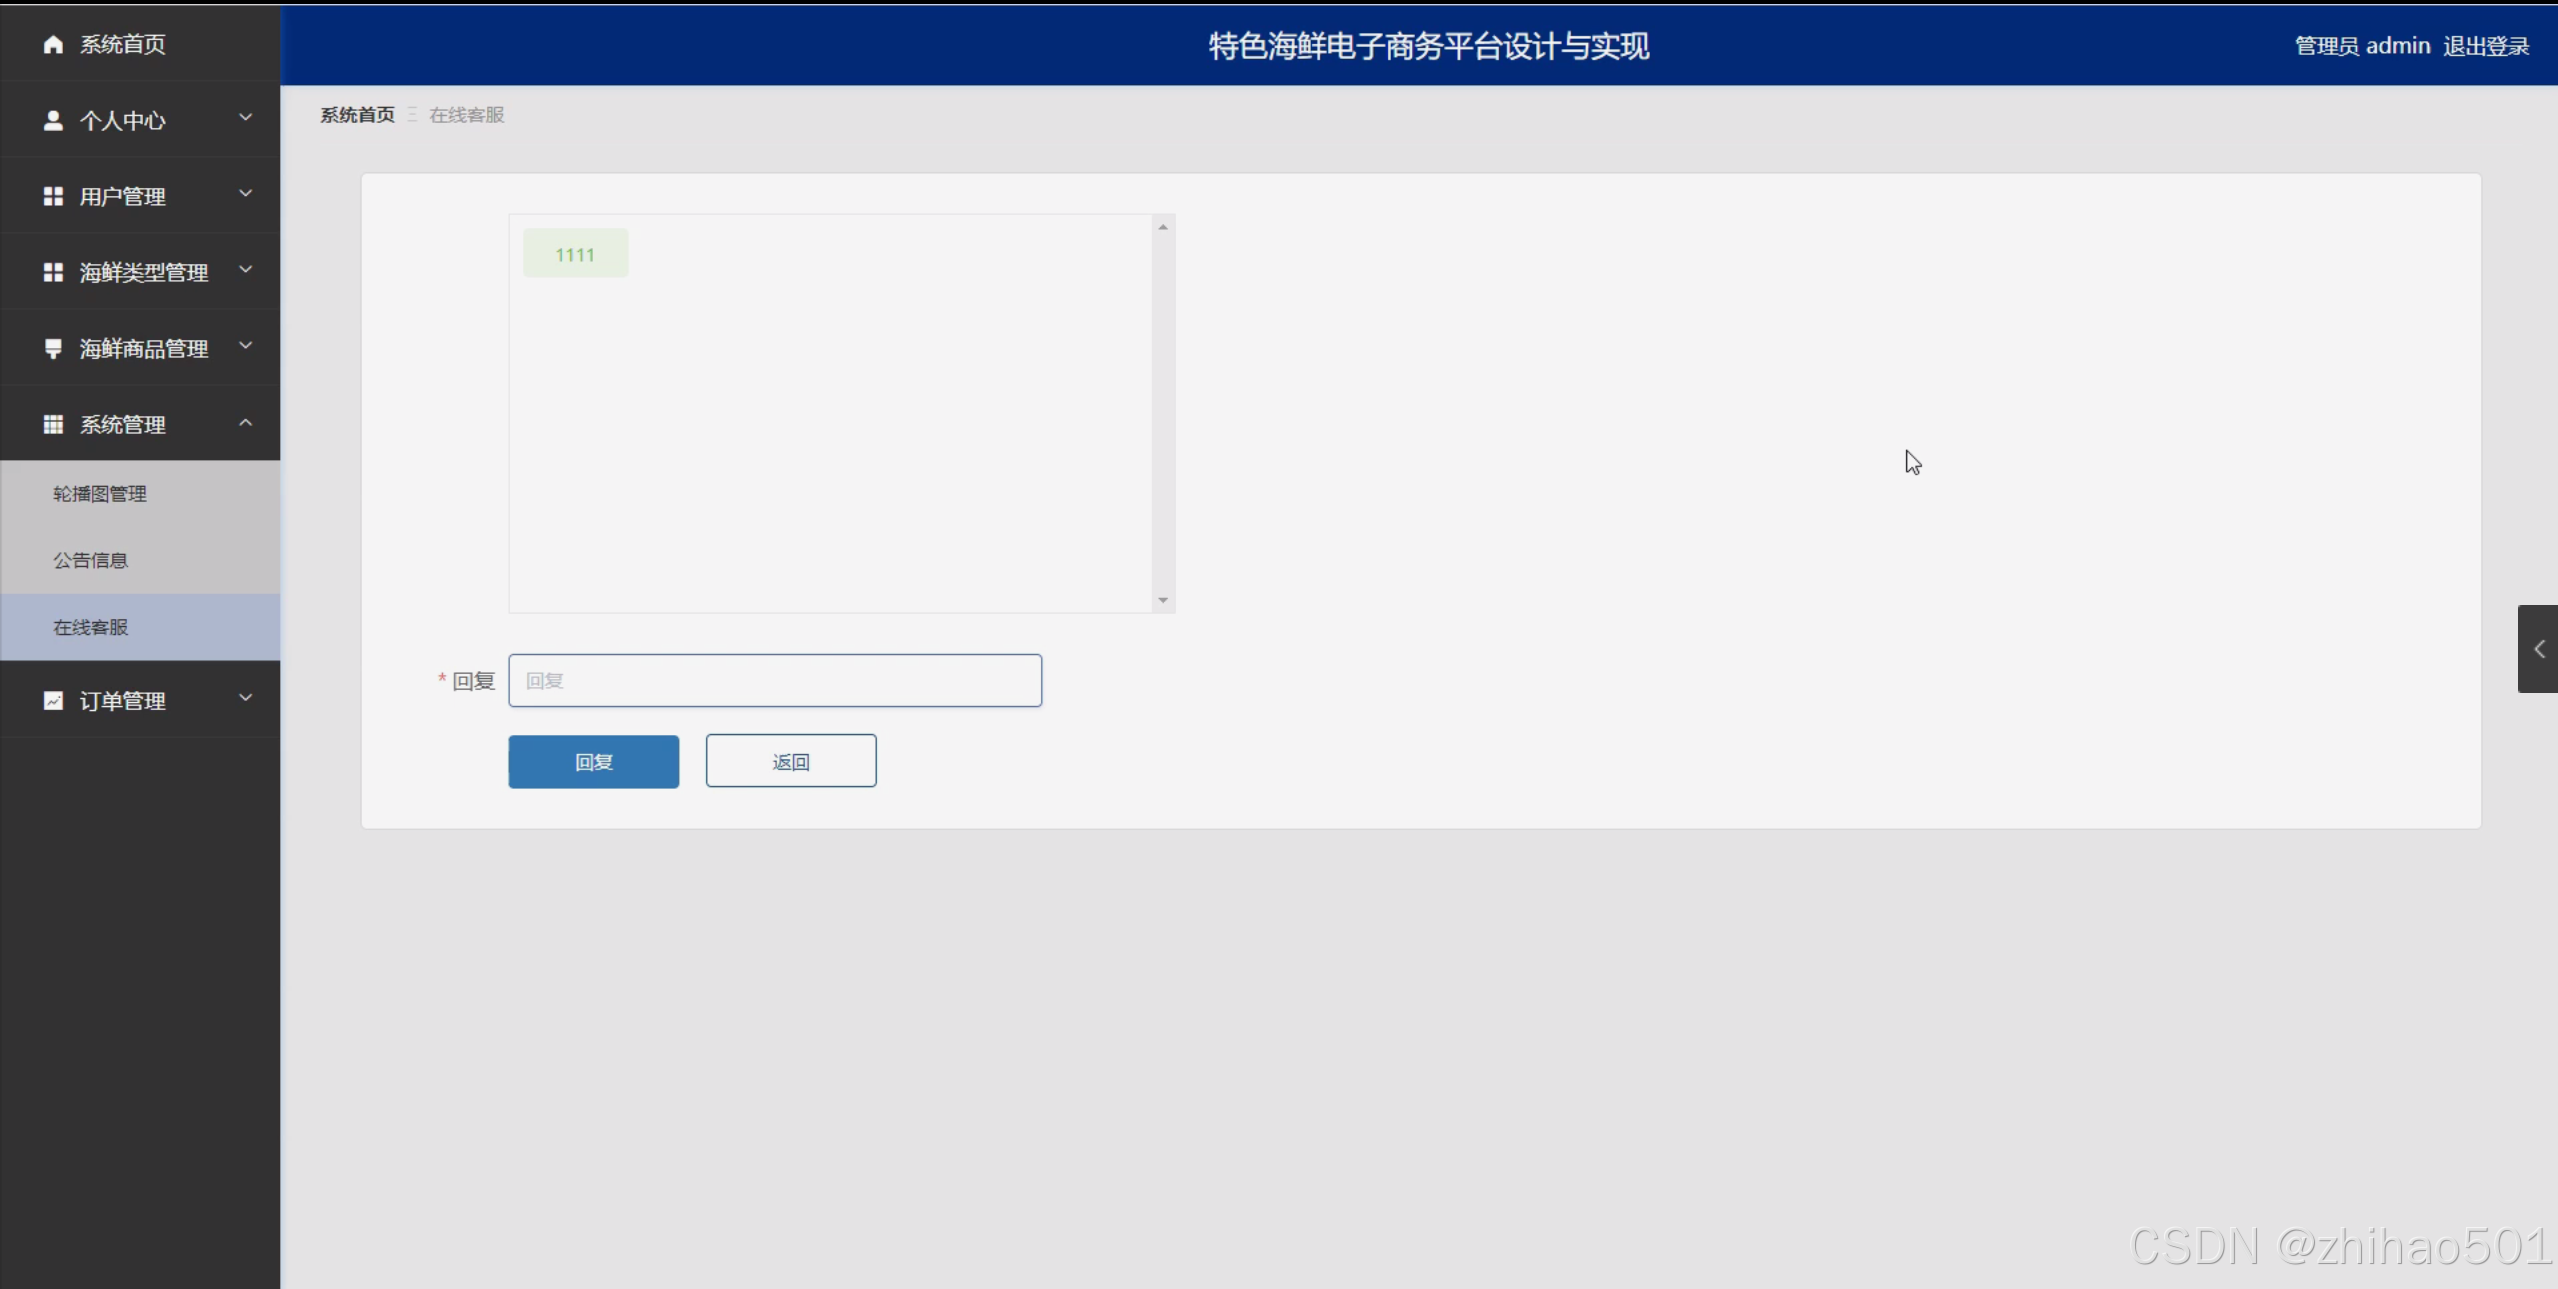Click the person icon for 个人中心
The image size is (2558, 1289).
[53, 121]
